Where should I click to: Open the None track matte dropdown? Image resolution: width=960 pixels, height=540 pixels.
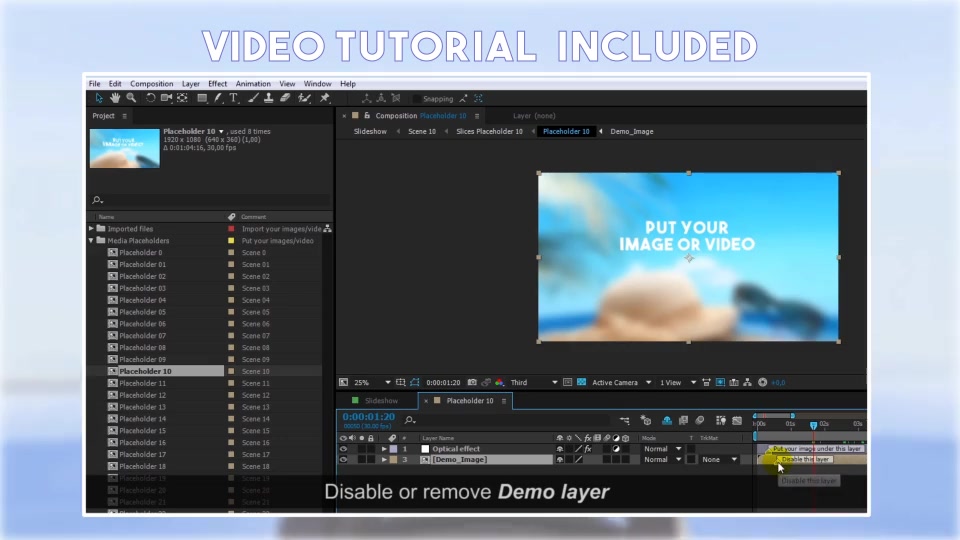click(719, 459)
